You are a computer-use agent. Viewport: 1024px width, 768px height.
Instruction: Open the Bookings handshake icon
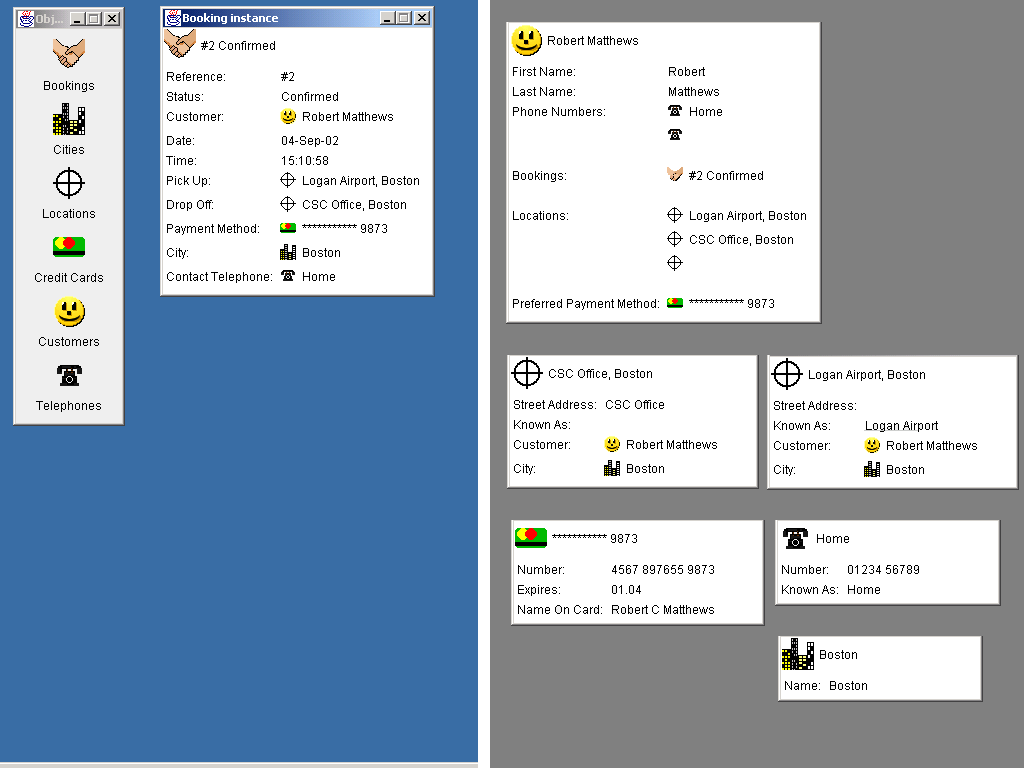69,55
